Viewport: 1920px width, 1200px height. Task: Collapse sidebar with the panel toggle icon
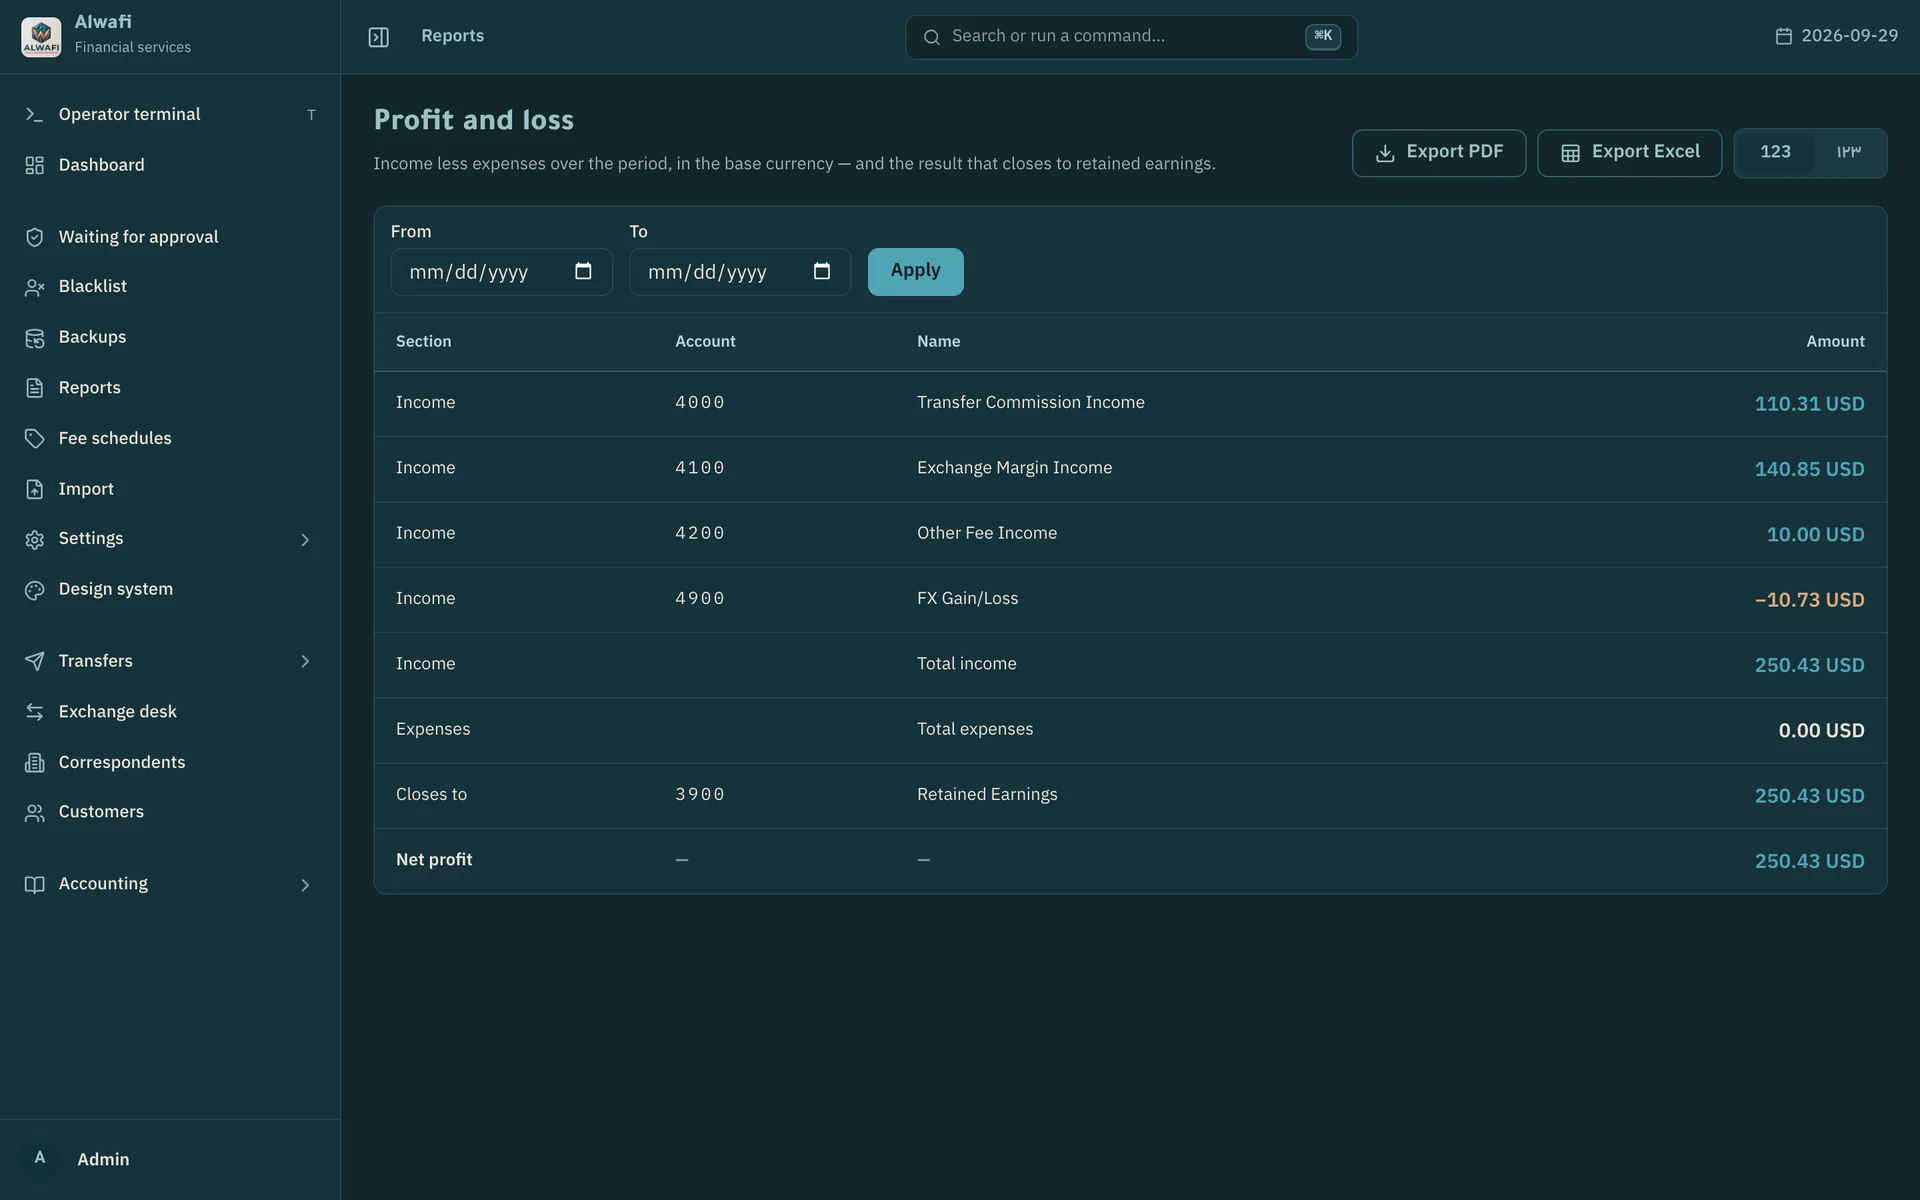coord(378,37)
